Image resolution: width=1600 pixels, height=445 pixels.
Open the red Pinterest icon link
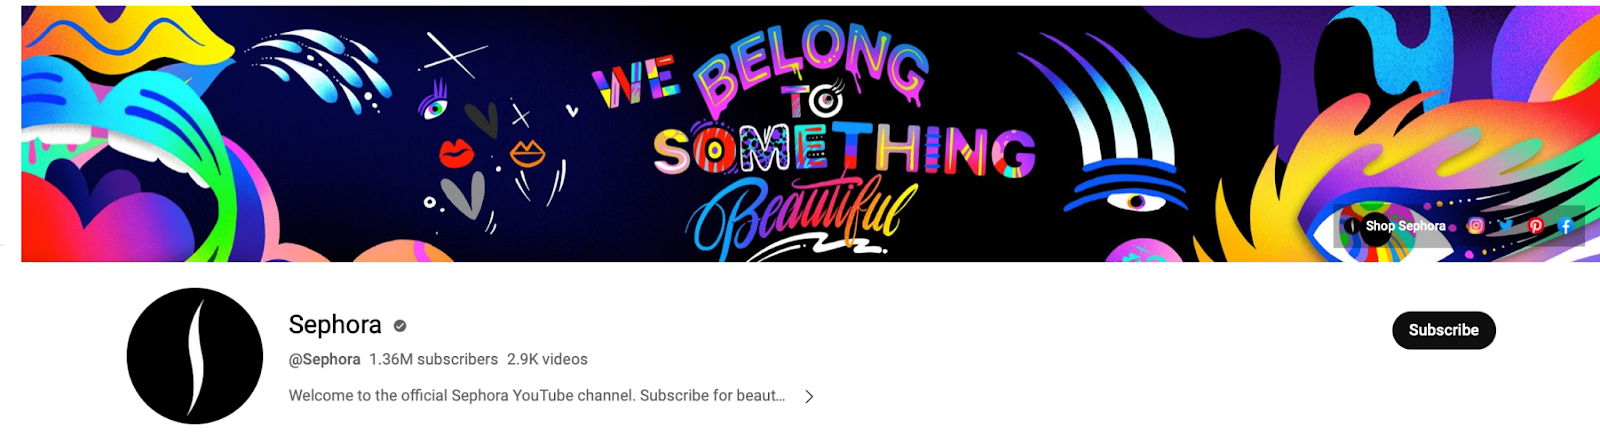1536,226
